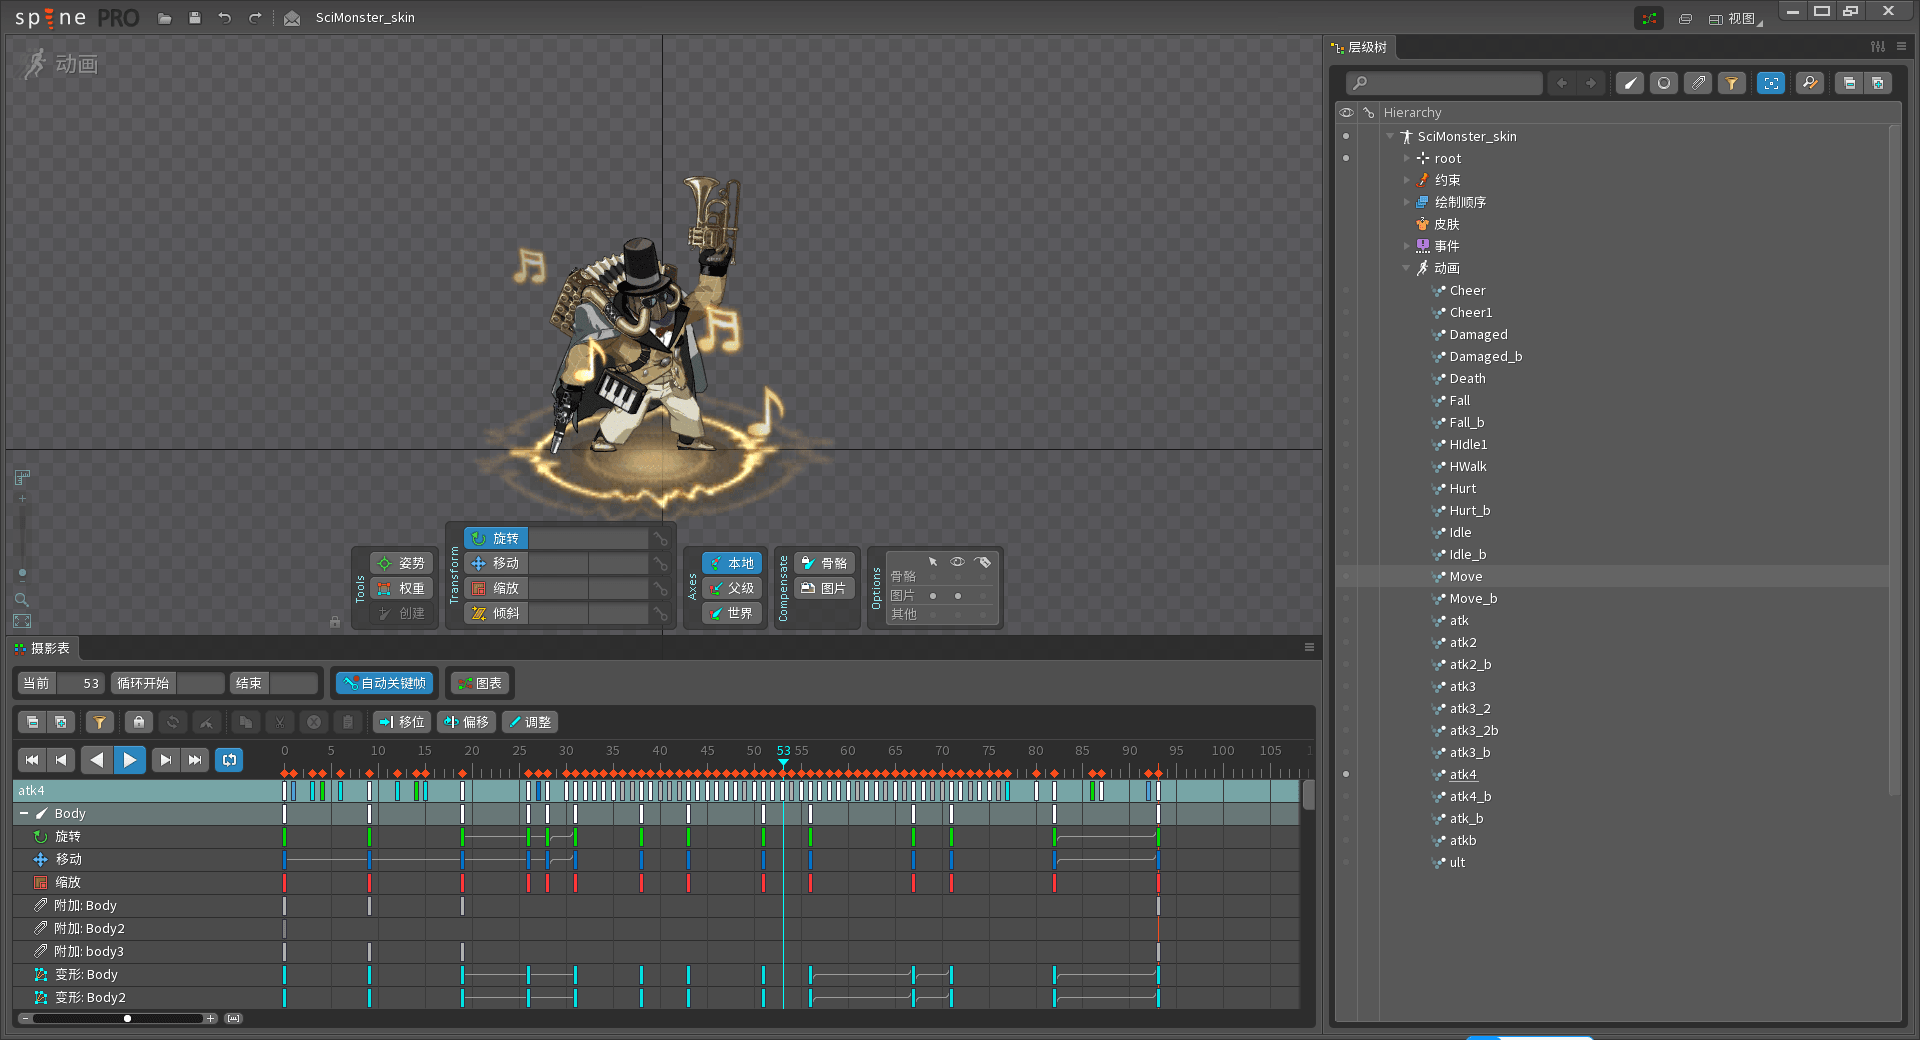Select the 缩放 scale transform tool
This screenshot has height=1040, width=1920.
tap(496, 588)
